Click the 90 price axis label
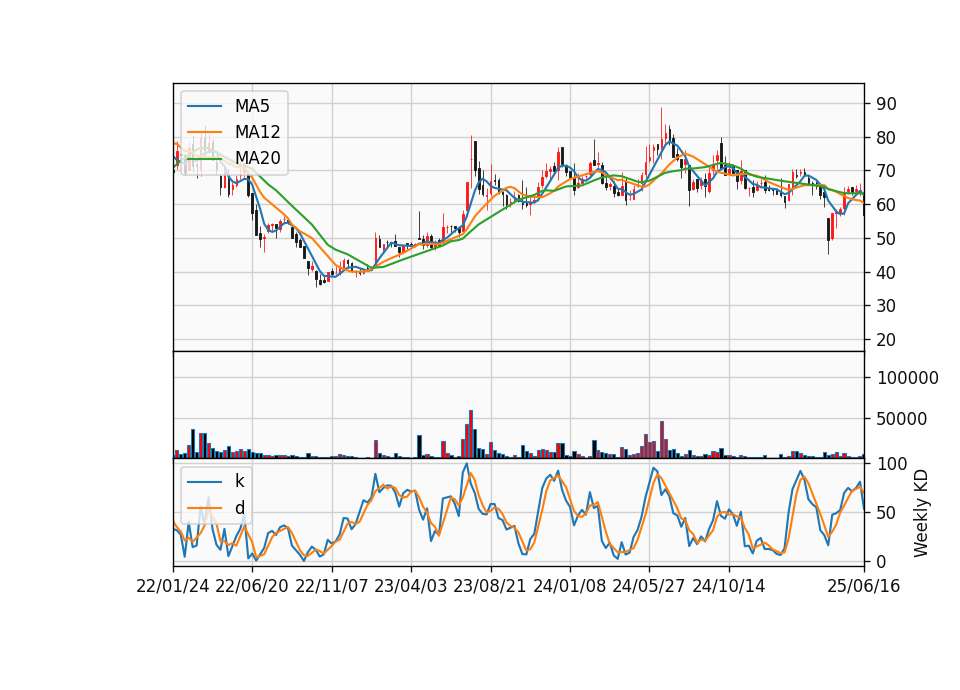Screen dimensions: 960x690 coord(886,104)
